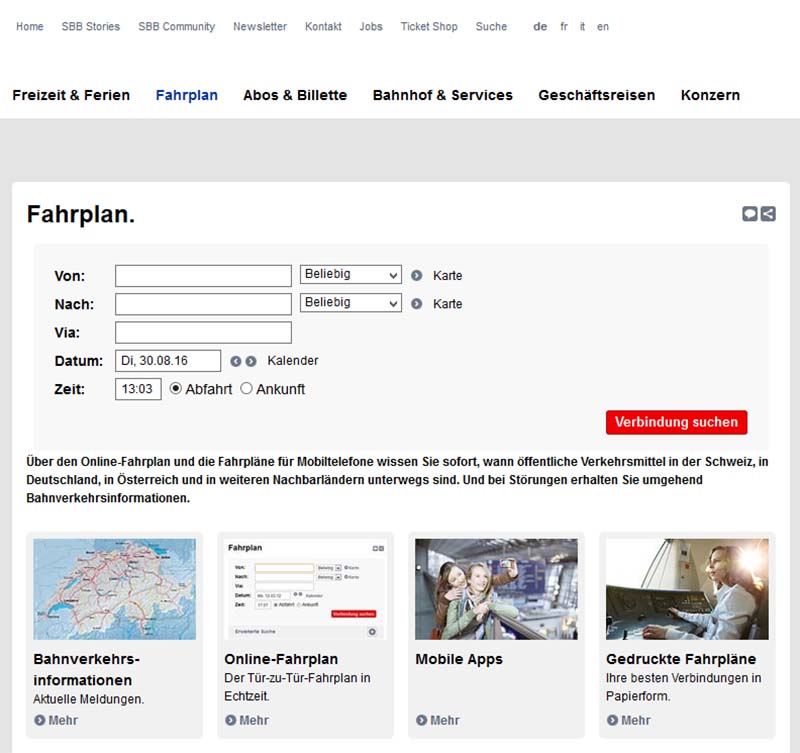Image resolution: width=800 pixels, height=753 pixels.
Task: Select the Ankunft radio button
Action: (247, 389)
